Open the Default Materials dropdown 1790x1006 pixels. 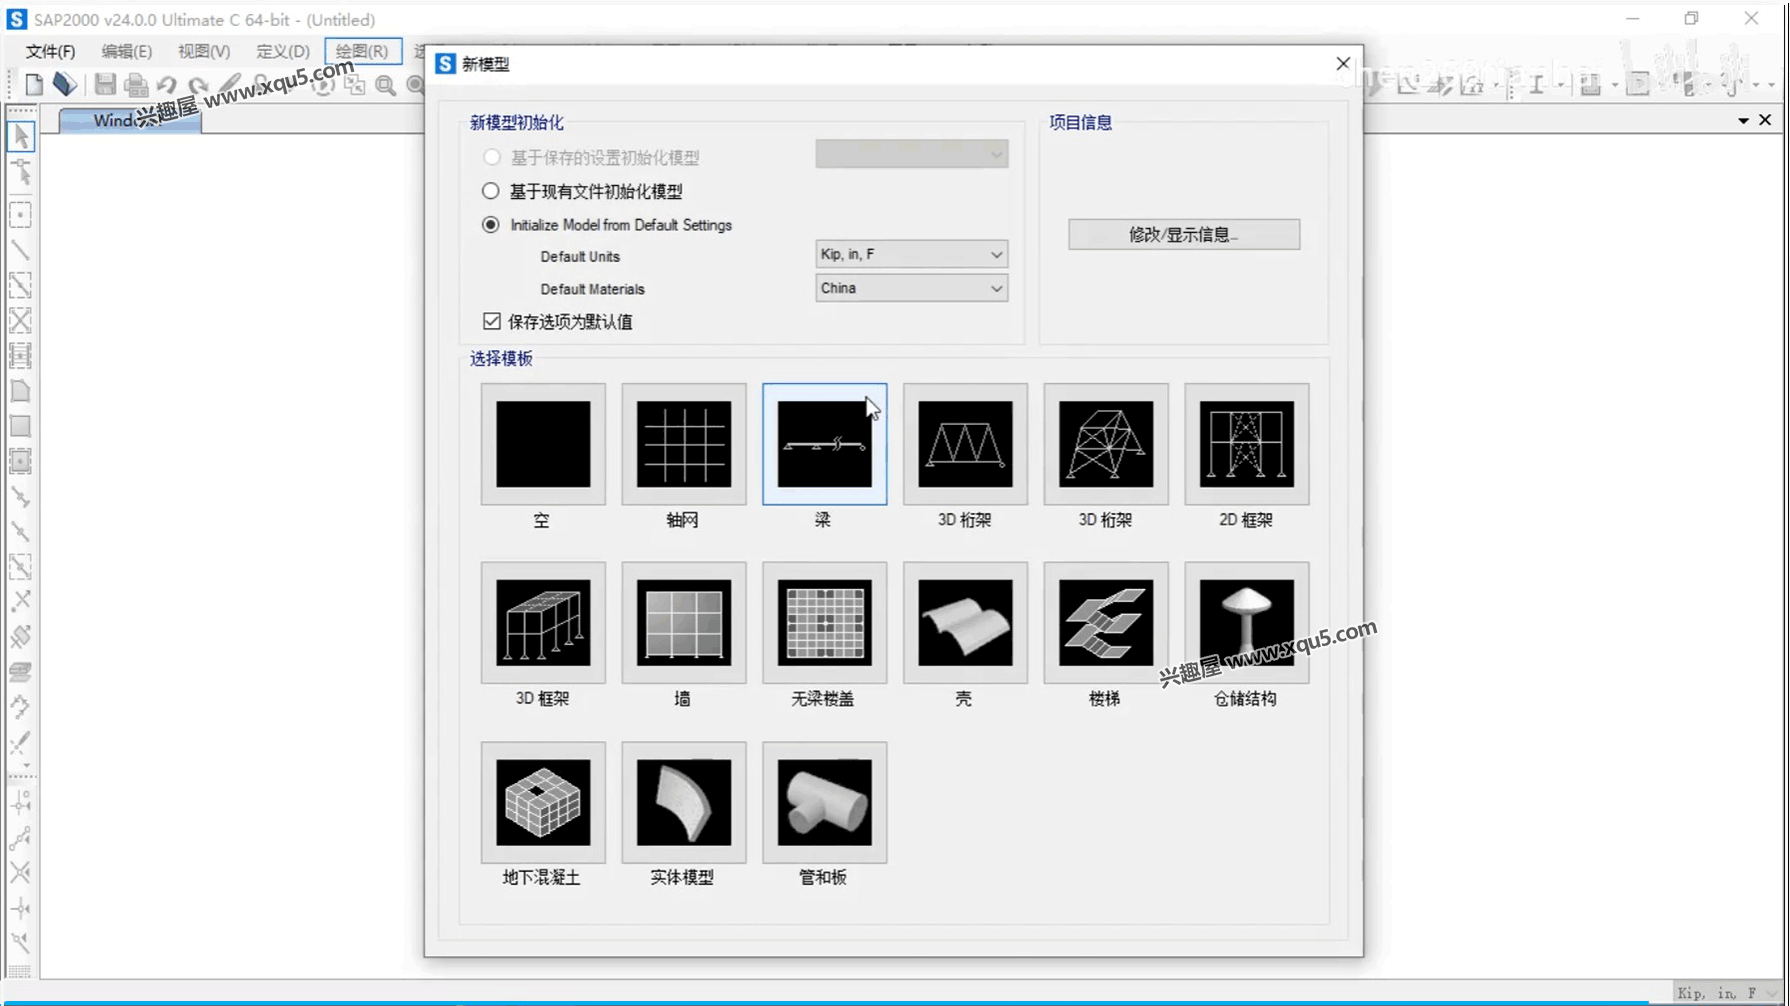(x=911, y=288)
